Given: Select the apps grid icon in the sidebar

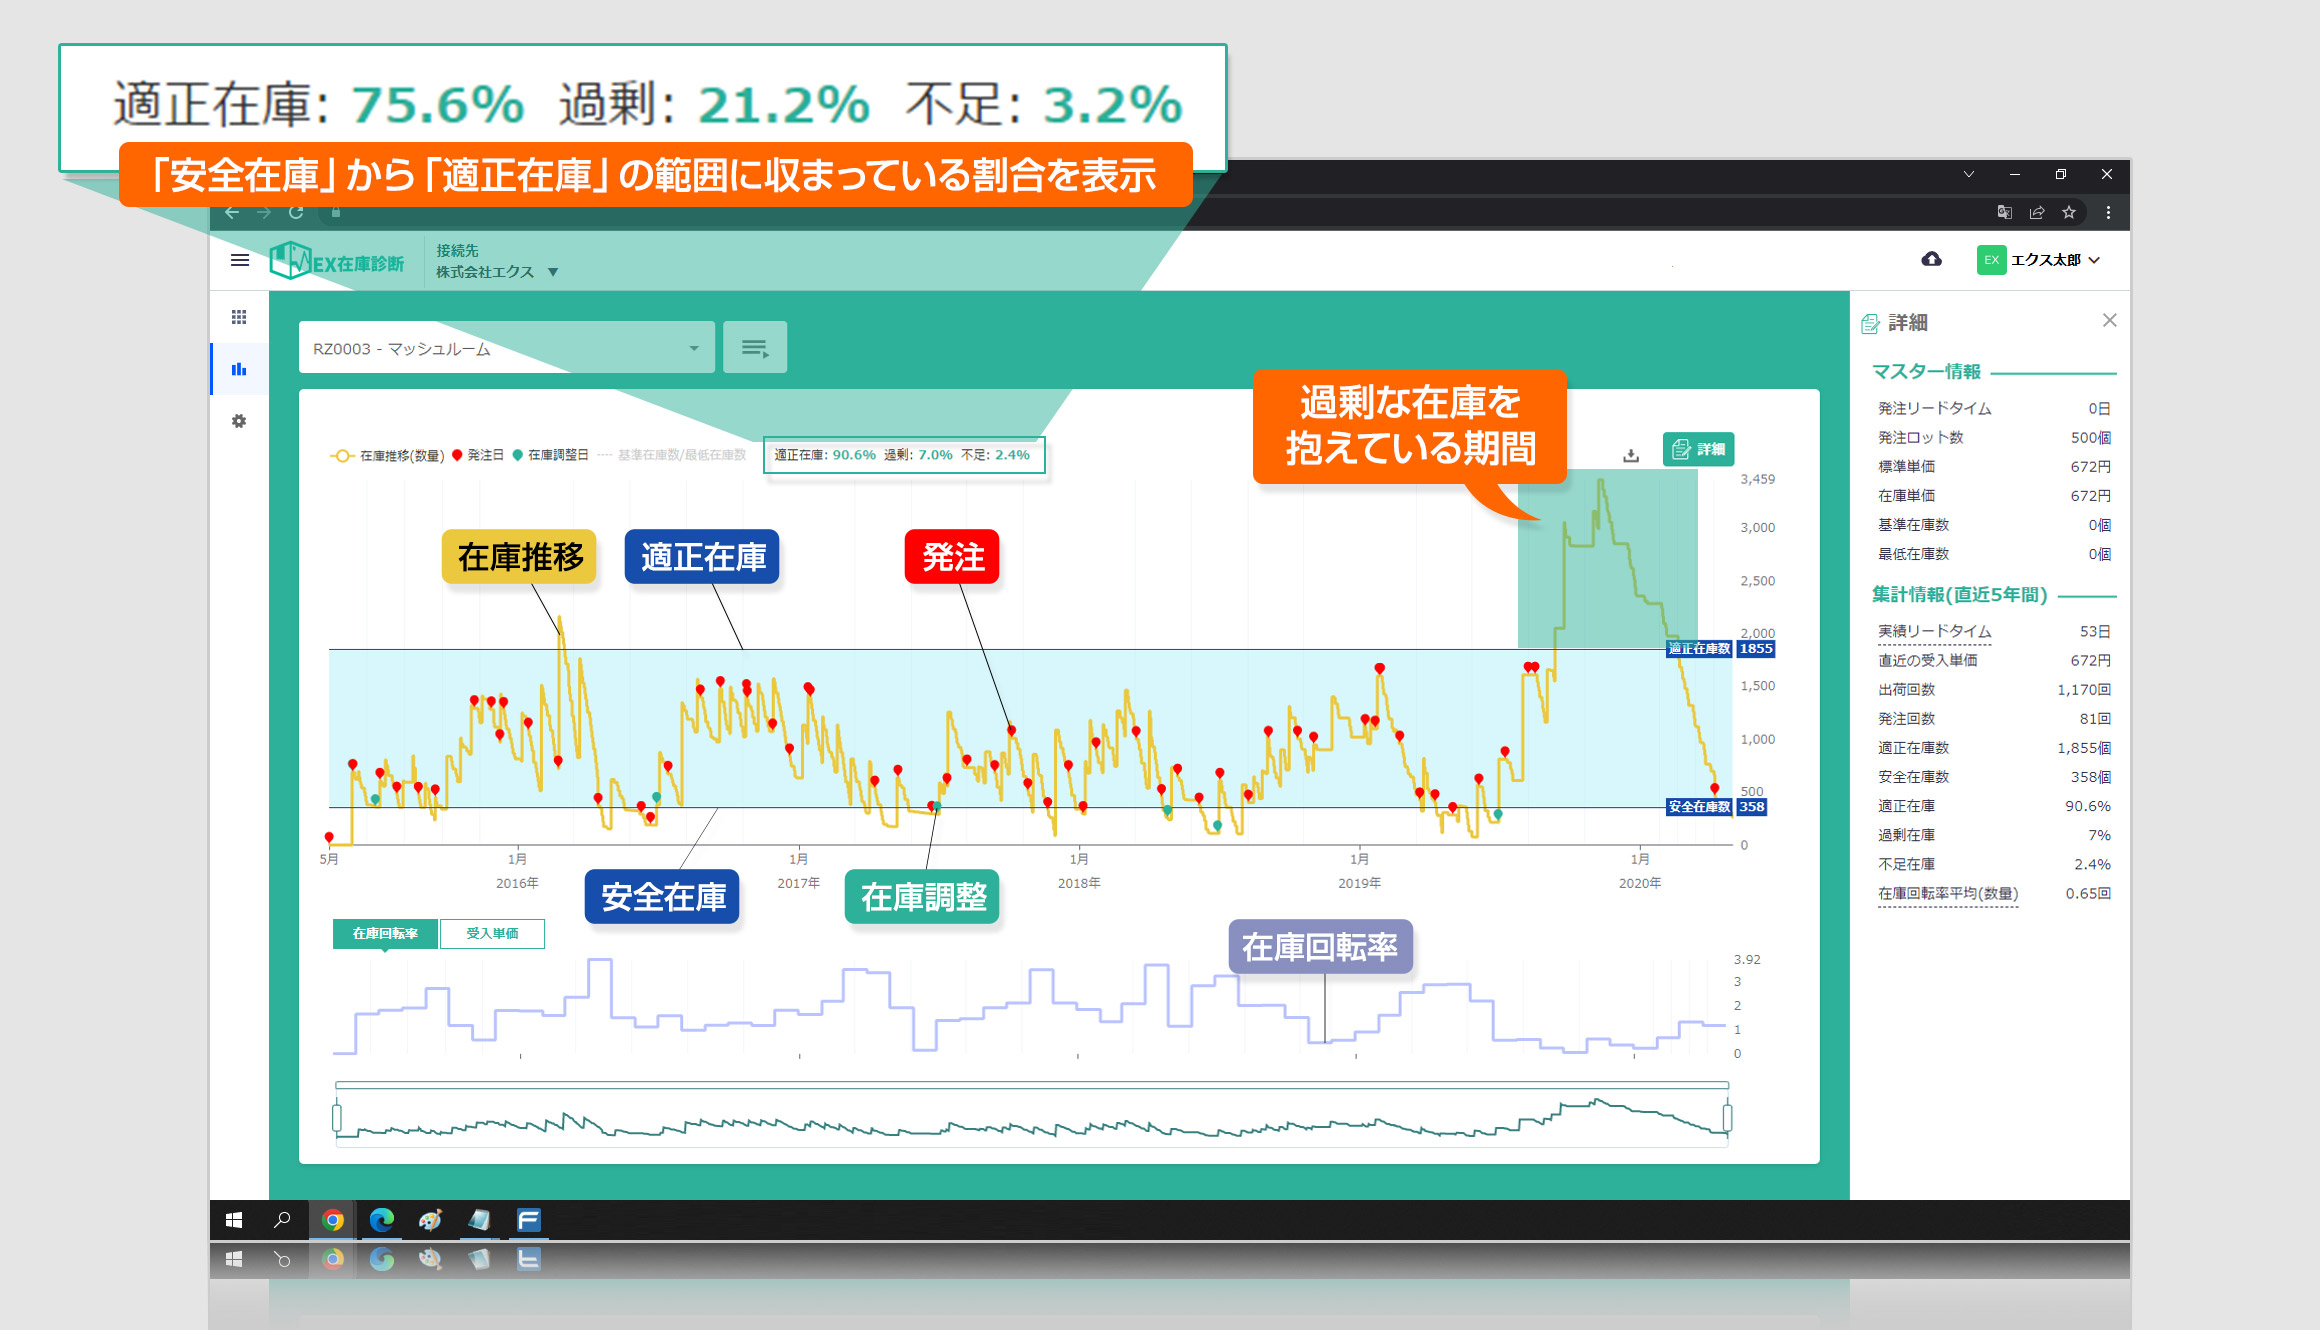Looking at the screenshot, I should pos(239,317).
